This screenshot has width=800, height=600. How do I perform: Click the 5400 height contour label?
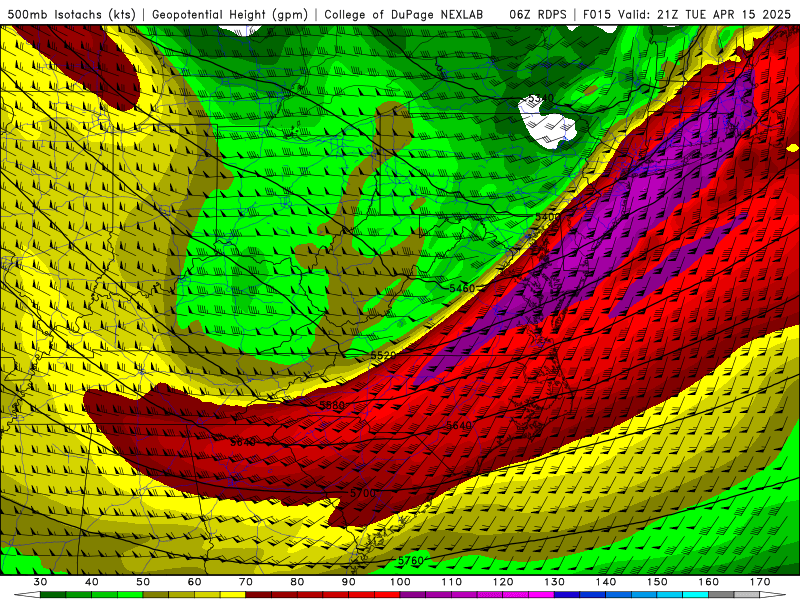pos(547,217)
